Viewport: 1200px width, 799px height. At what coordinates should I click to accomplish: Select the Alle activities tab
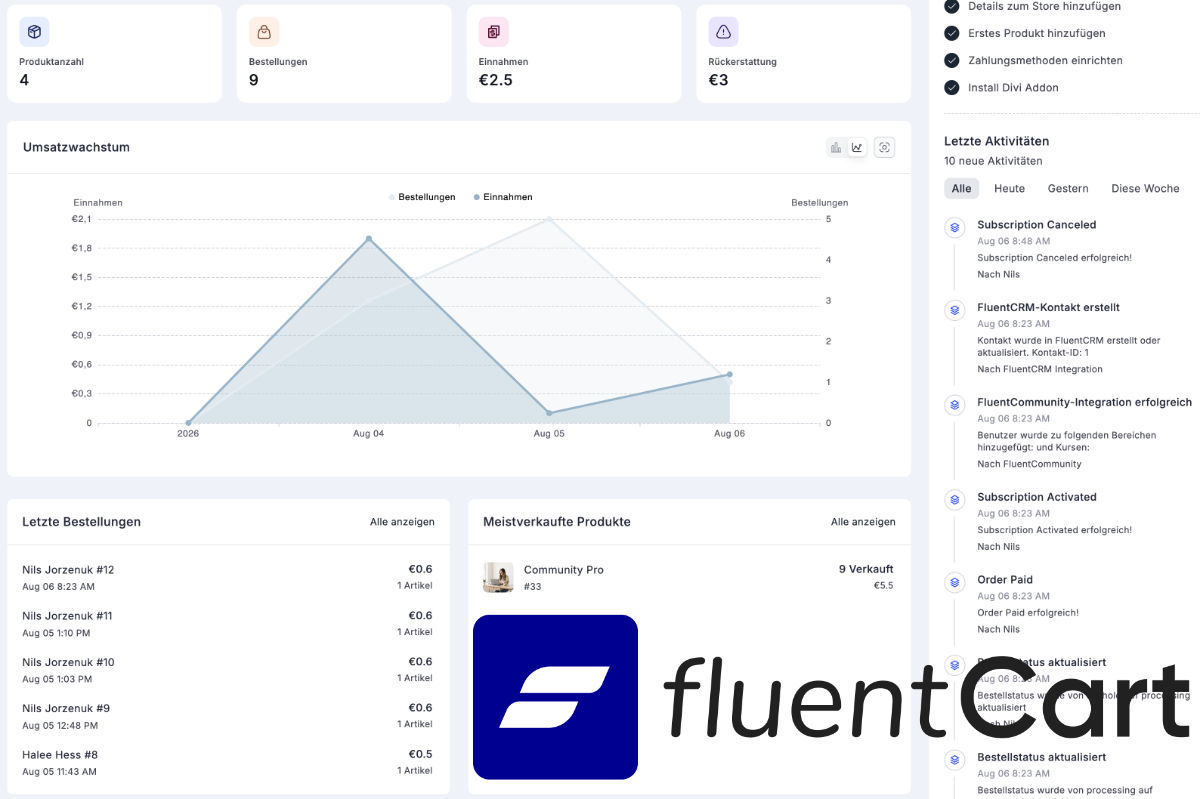tap(961, 188)
